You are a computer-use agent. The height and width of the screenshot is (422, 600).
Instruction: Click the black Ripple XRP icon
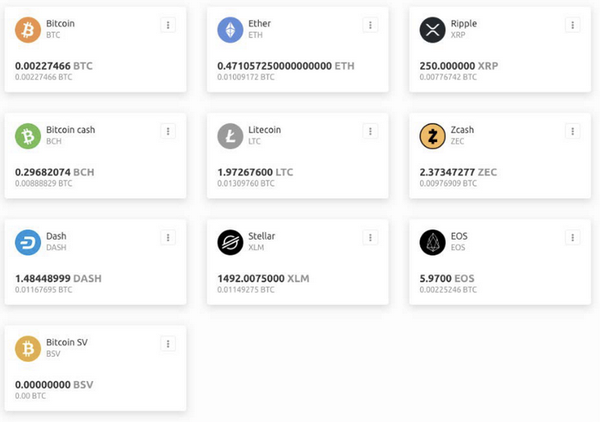[x=432, y=30]
